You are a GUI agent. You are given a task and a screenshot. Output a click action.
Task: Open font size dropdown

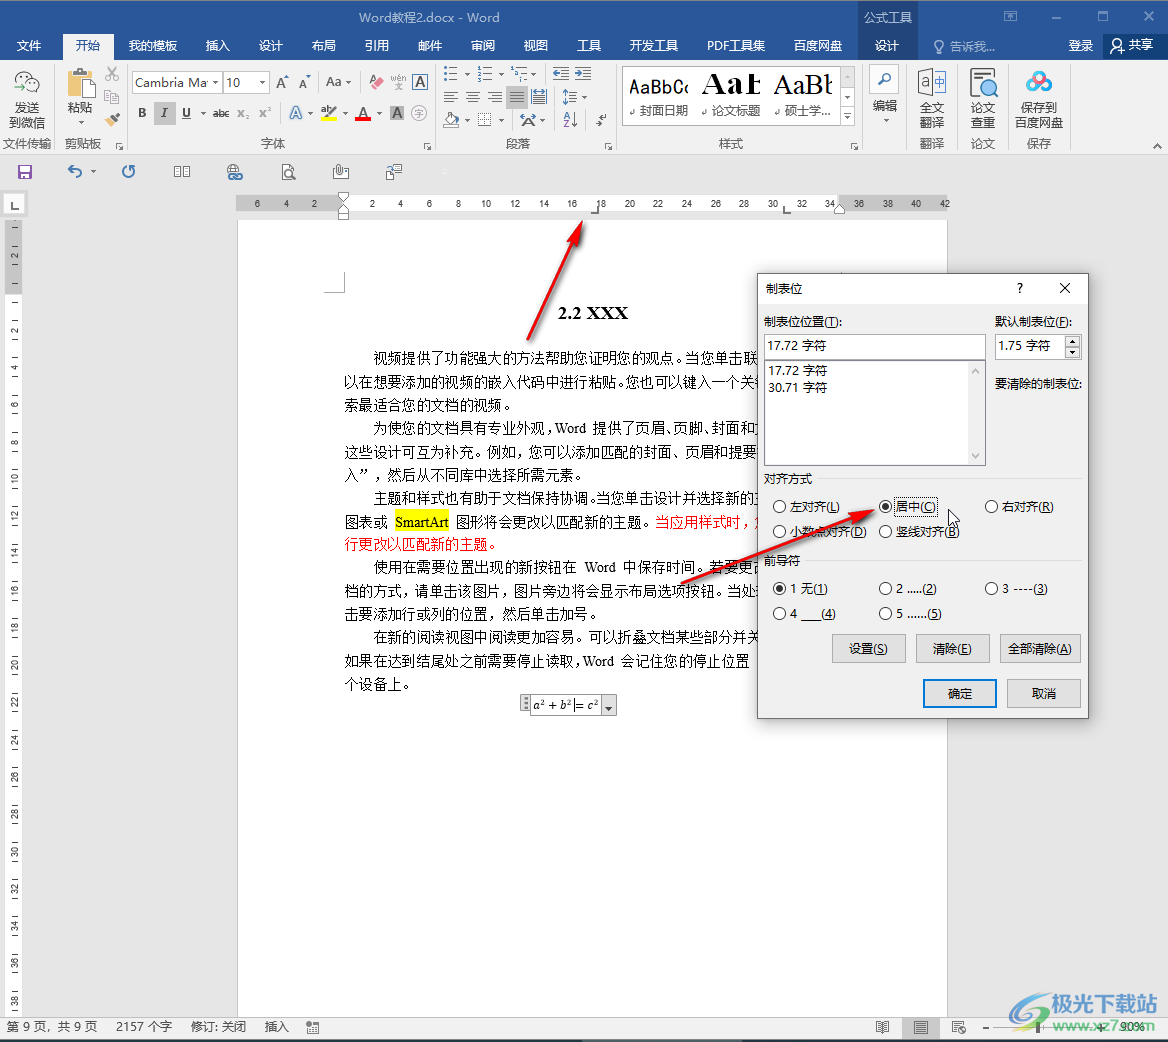tap(262, 83)
